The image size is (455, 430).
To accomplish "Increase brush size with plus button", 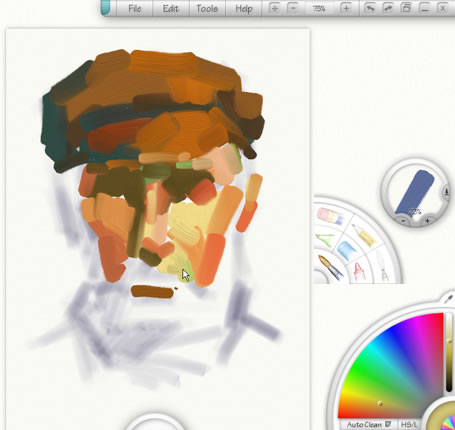I will pos(427,220).
